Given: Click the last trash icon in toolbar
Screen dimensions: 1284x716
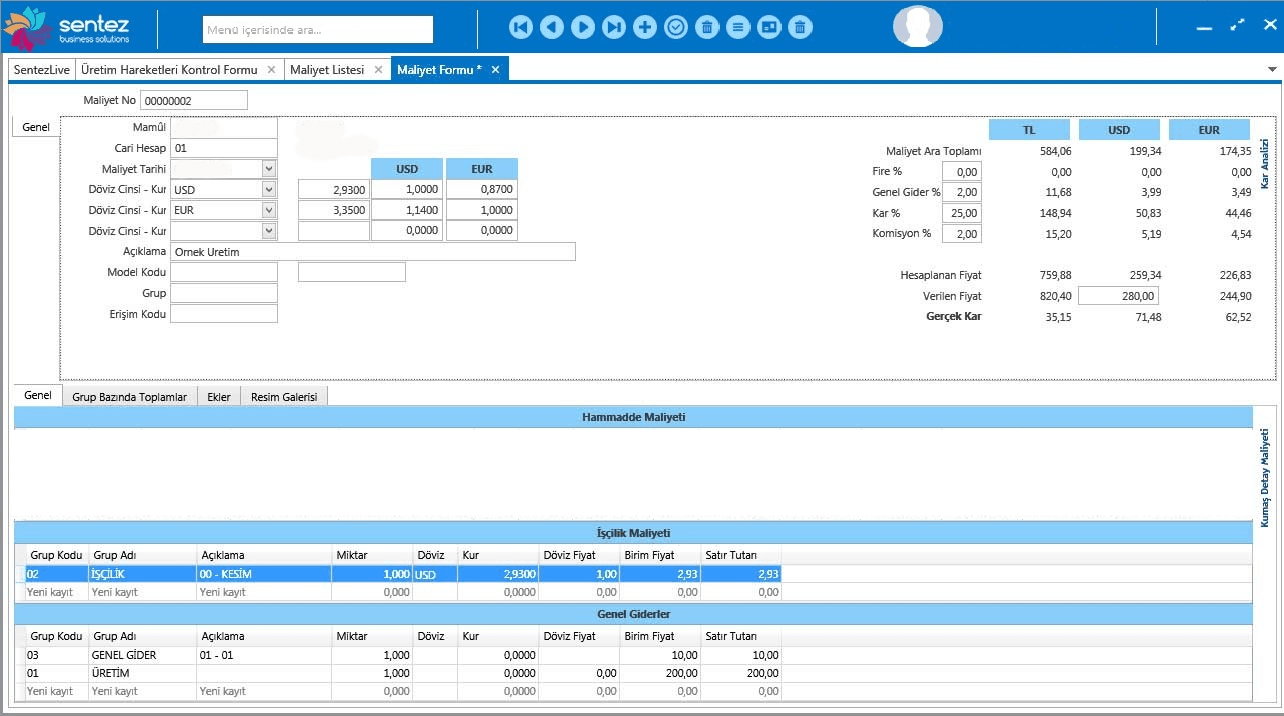Looking at the screenshot, I should [800, 27].
